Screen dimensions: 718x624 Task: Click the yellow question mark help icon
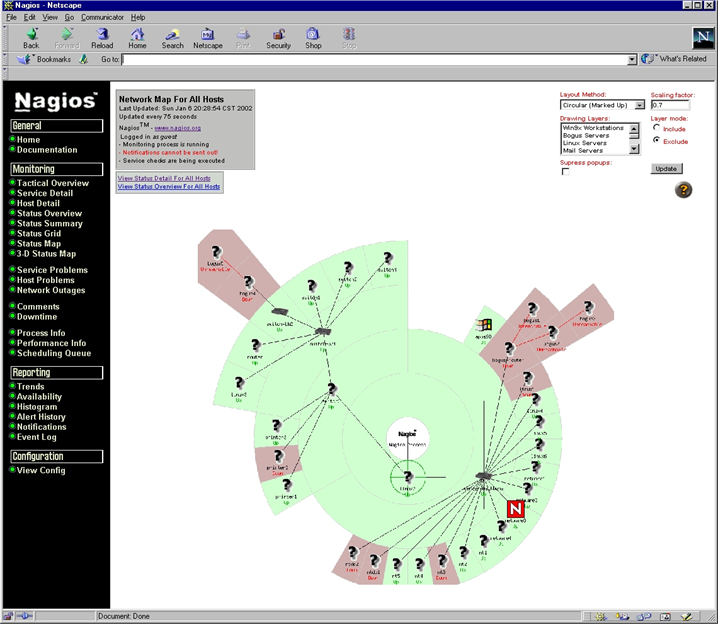point(684,190)
